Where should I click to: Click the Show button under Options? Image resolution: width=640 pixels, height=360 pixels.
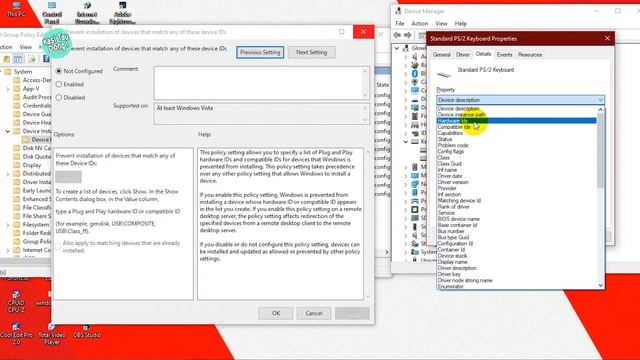69,177
